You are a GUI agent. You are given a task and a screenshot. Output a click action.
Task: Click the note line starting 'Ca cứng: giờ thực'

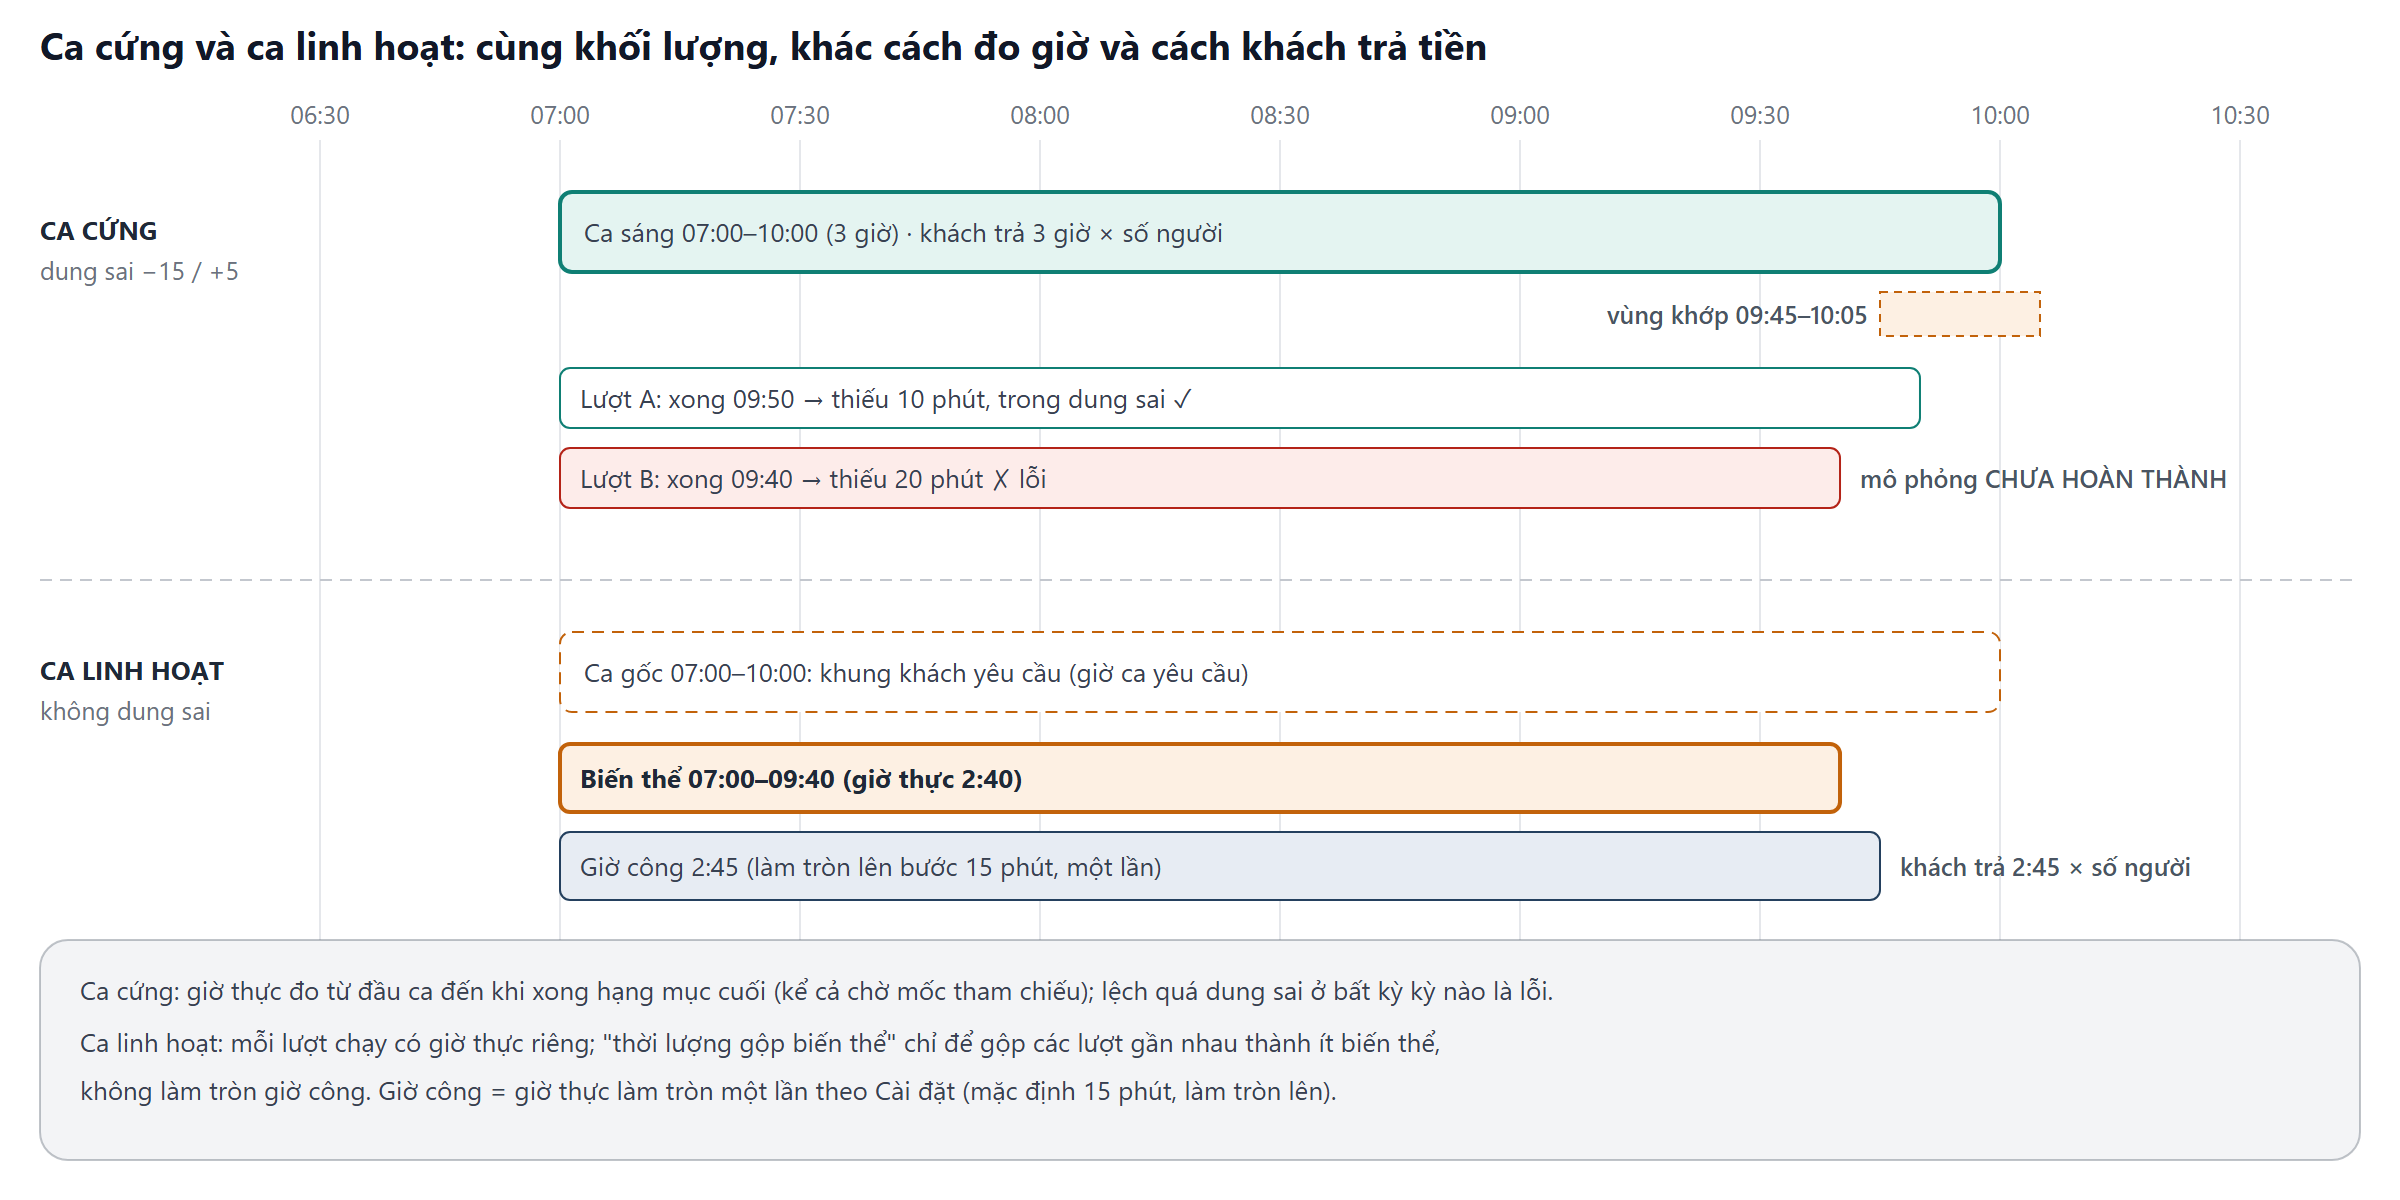click(x=816, y=992)
